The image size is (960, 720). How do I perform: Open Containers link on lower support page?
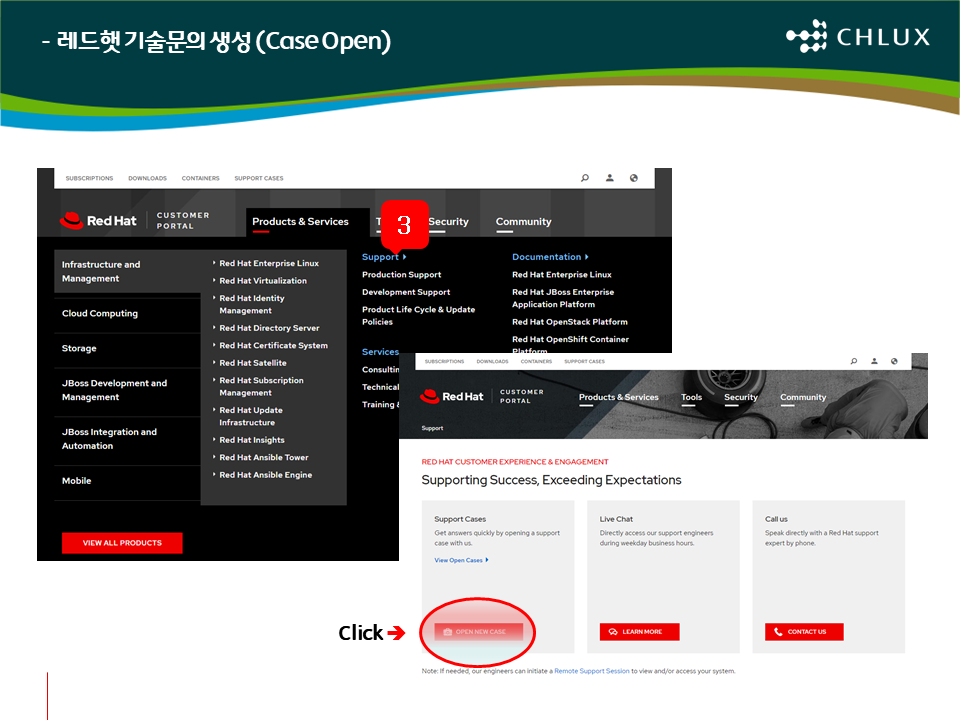536,361
